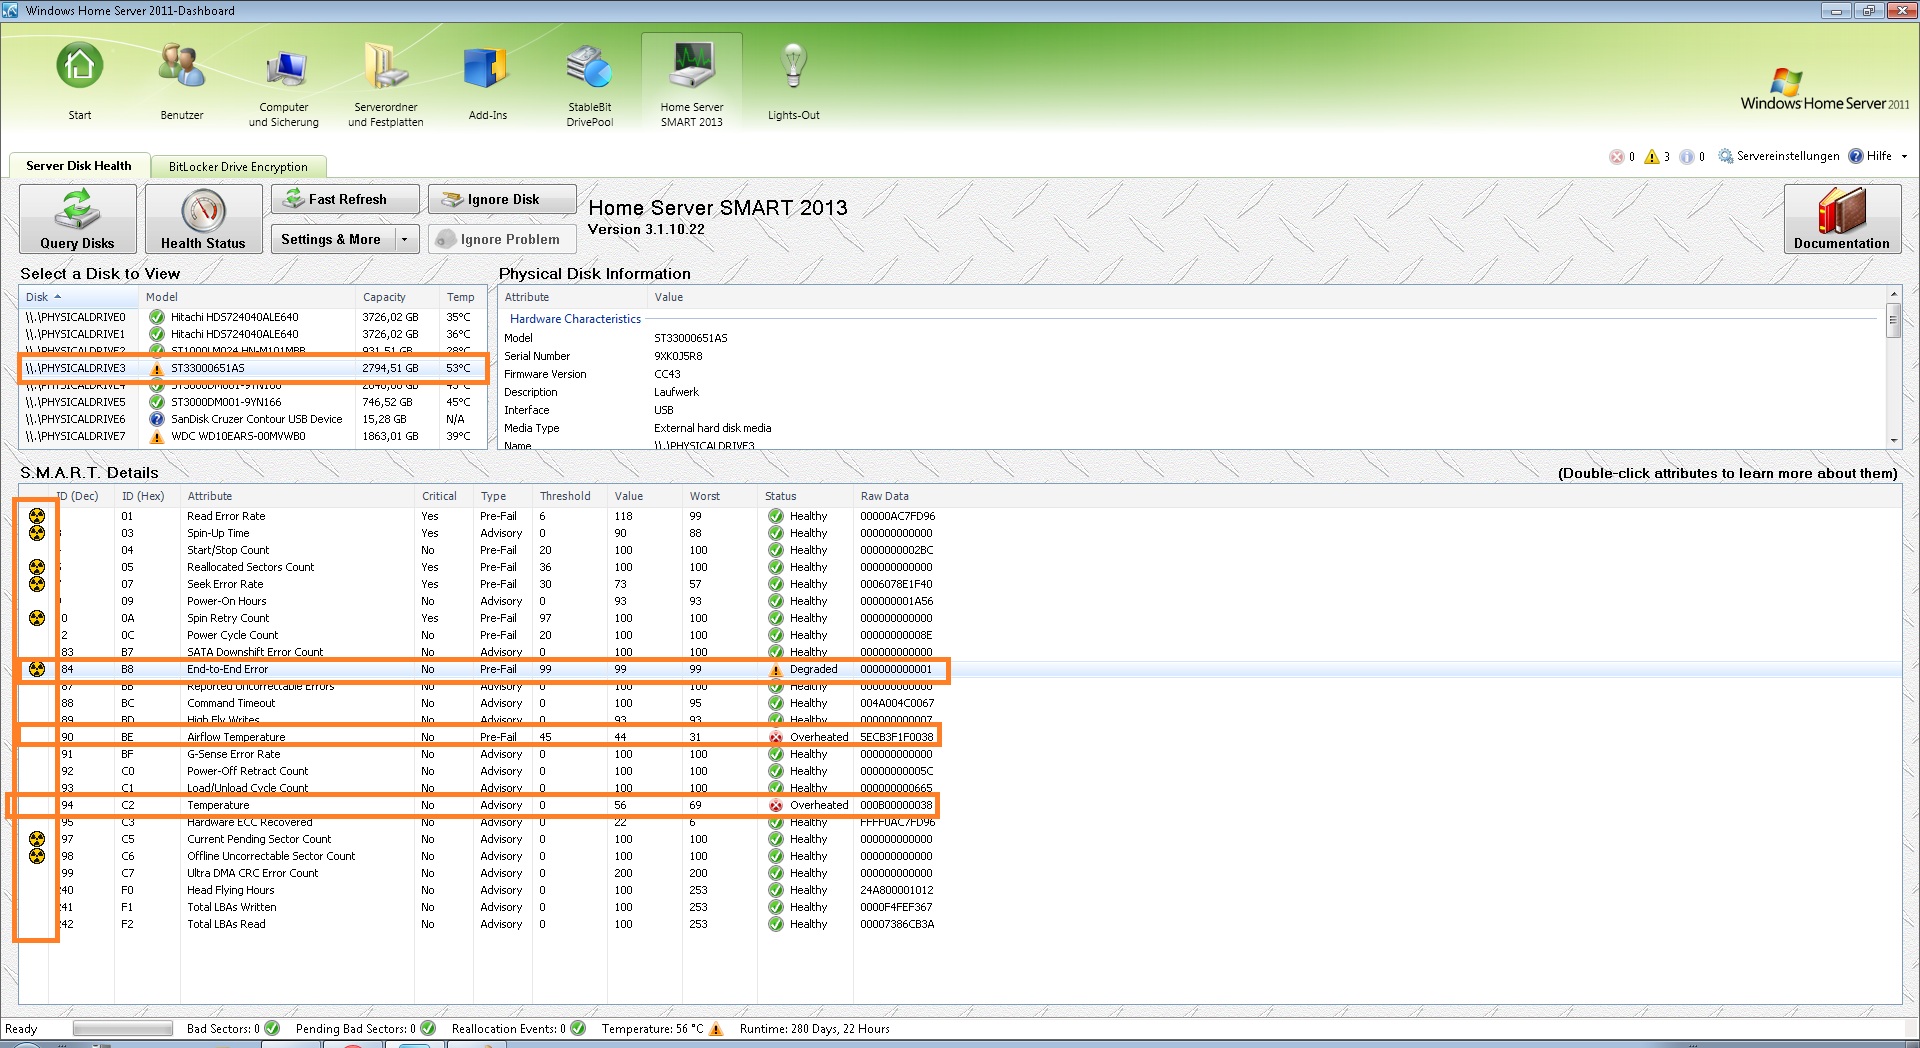Click scroll-down arrow of disk information panel
Image resolution: width=1920 pixels, height=1048 pixels.
(1893, 441)
